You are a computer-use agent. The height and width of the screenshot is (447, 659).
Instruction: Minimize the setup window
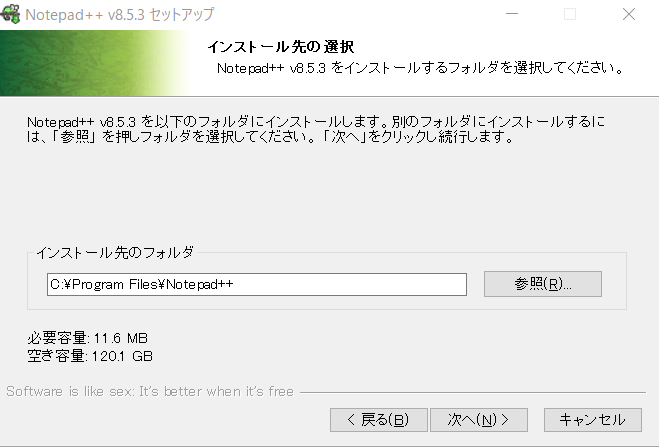[511, 15]
